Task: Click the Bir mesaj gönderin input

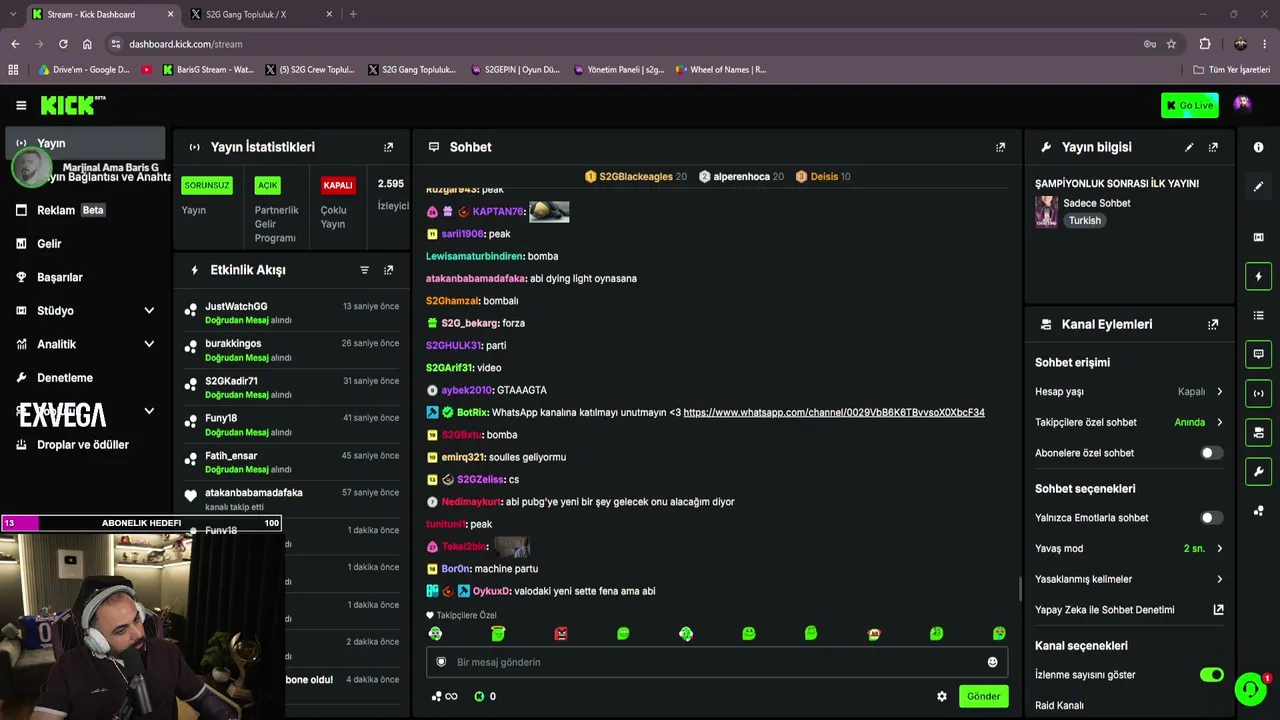Action: click(x=716, y=662)
